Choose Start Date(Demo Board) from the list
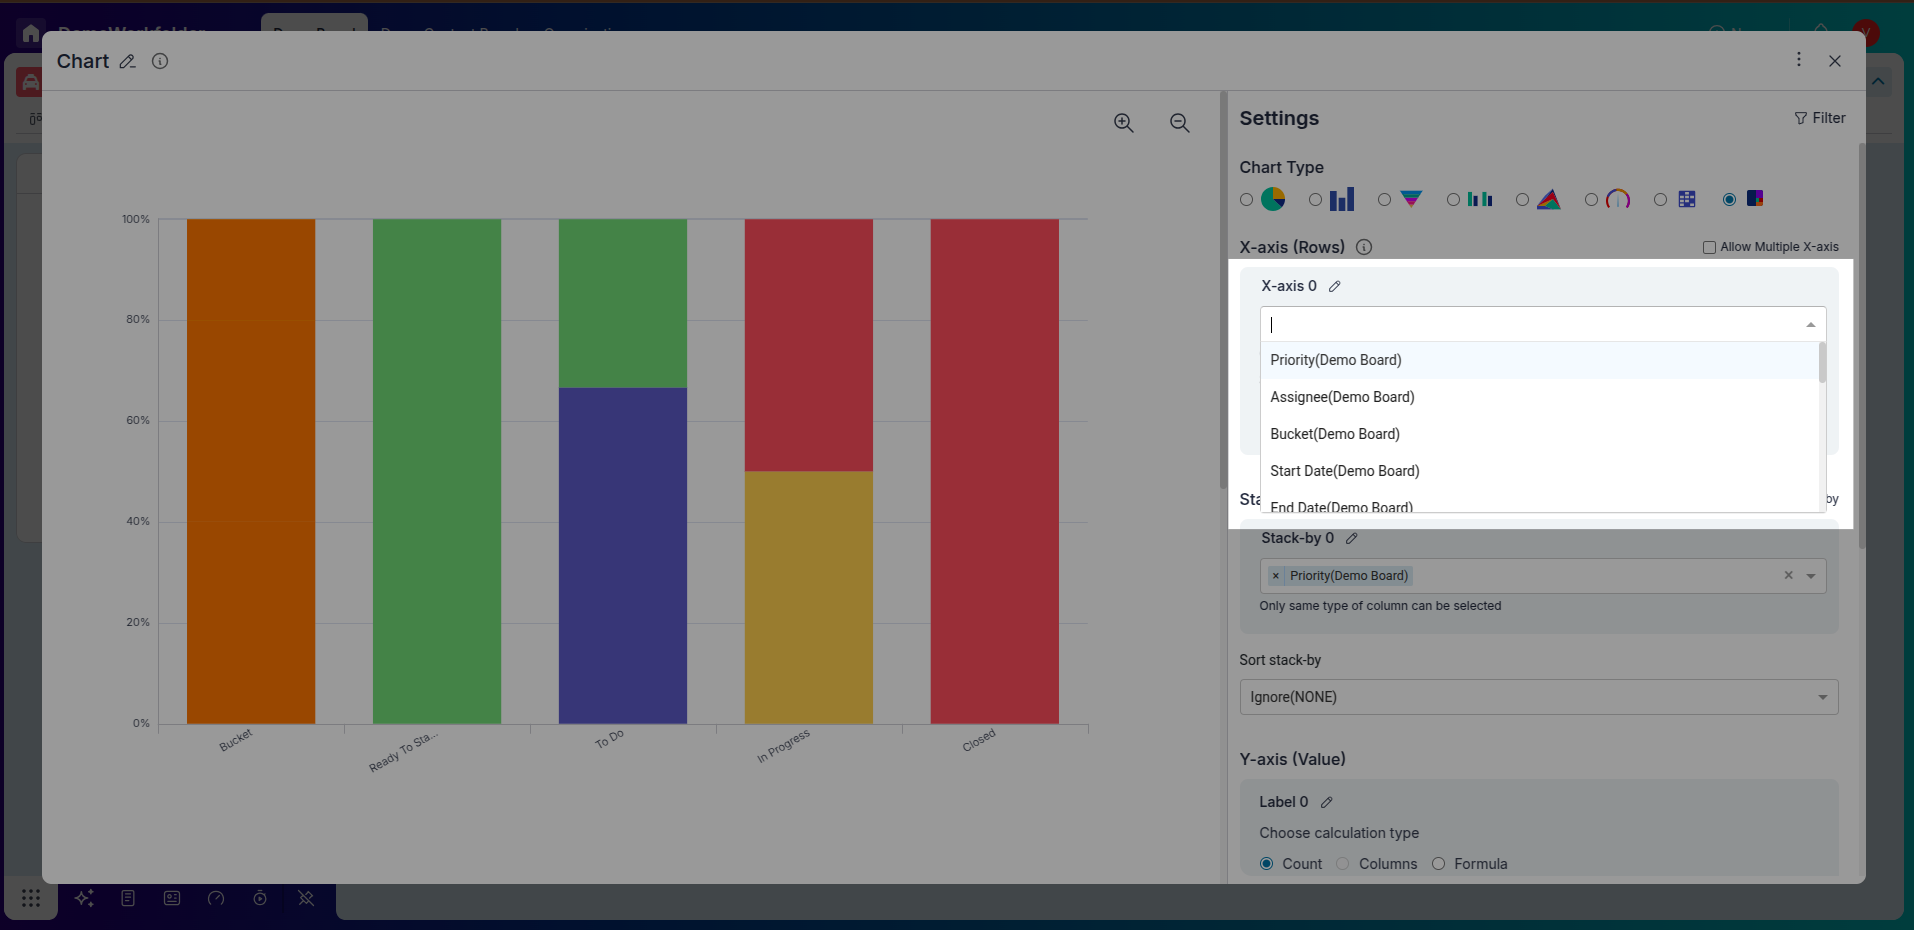This screenshot has height=930, width=1914. (x=1539, y=471)
